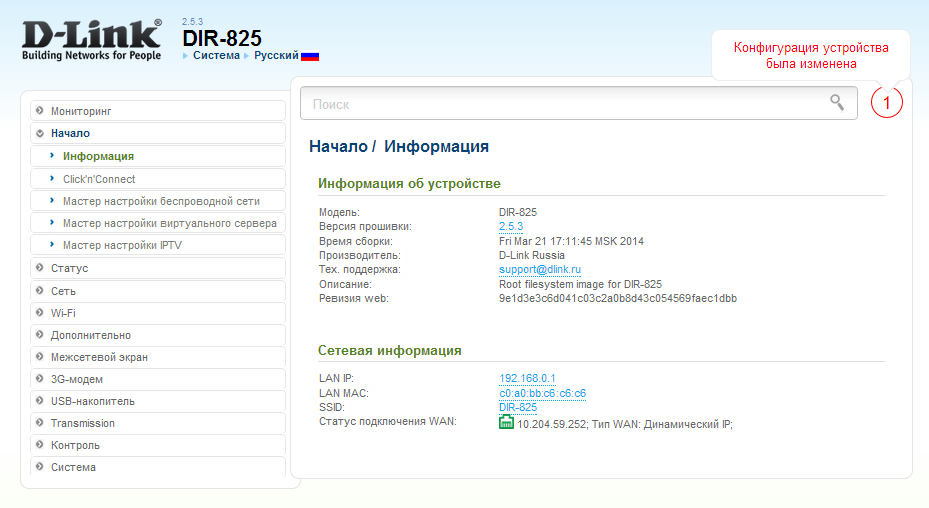Open Click'n'Connect wizard entry

click(x=158, y=179)
